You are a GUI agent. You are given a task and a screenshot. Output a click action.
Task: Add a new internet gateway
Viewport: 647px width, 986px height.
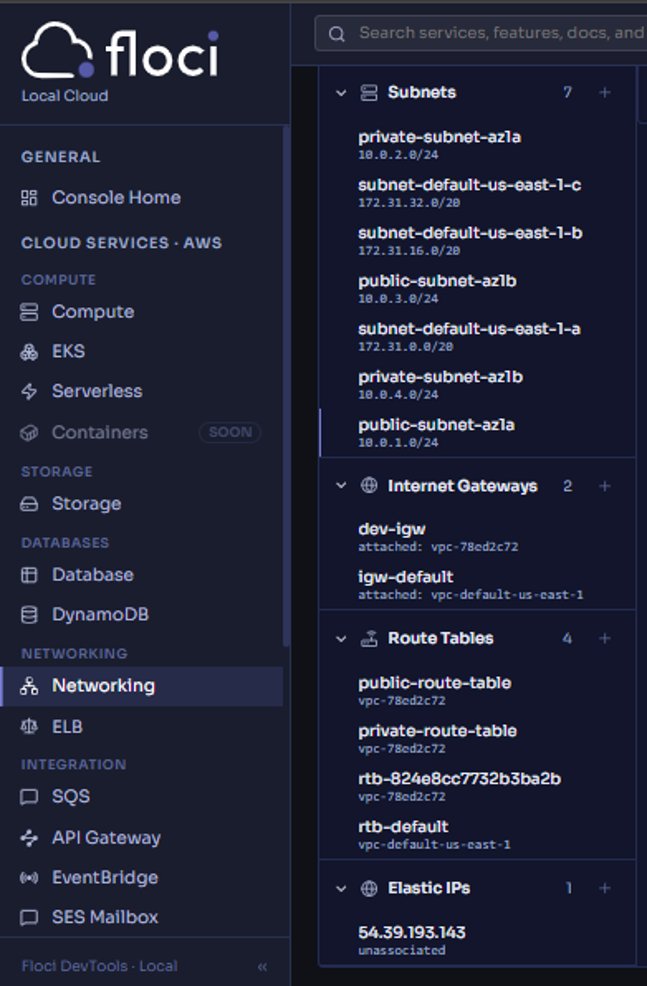click(x=605, y=486)
